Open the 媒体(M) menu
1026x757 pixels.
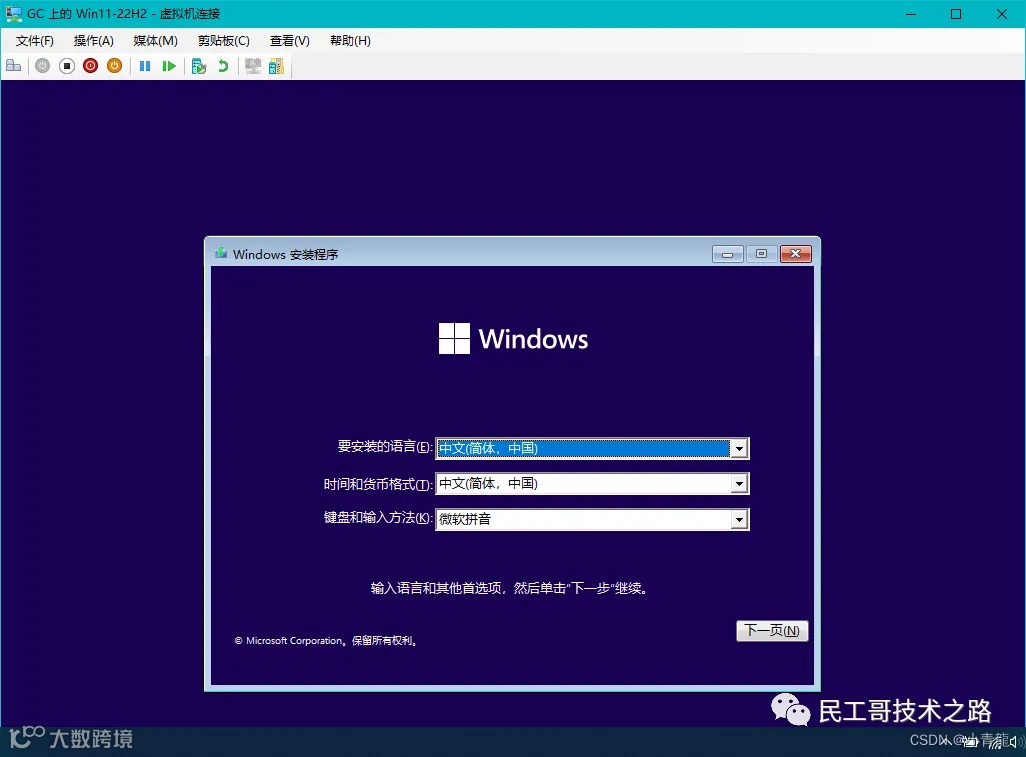point(155,41)
